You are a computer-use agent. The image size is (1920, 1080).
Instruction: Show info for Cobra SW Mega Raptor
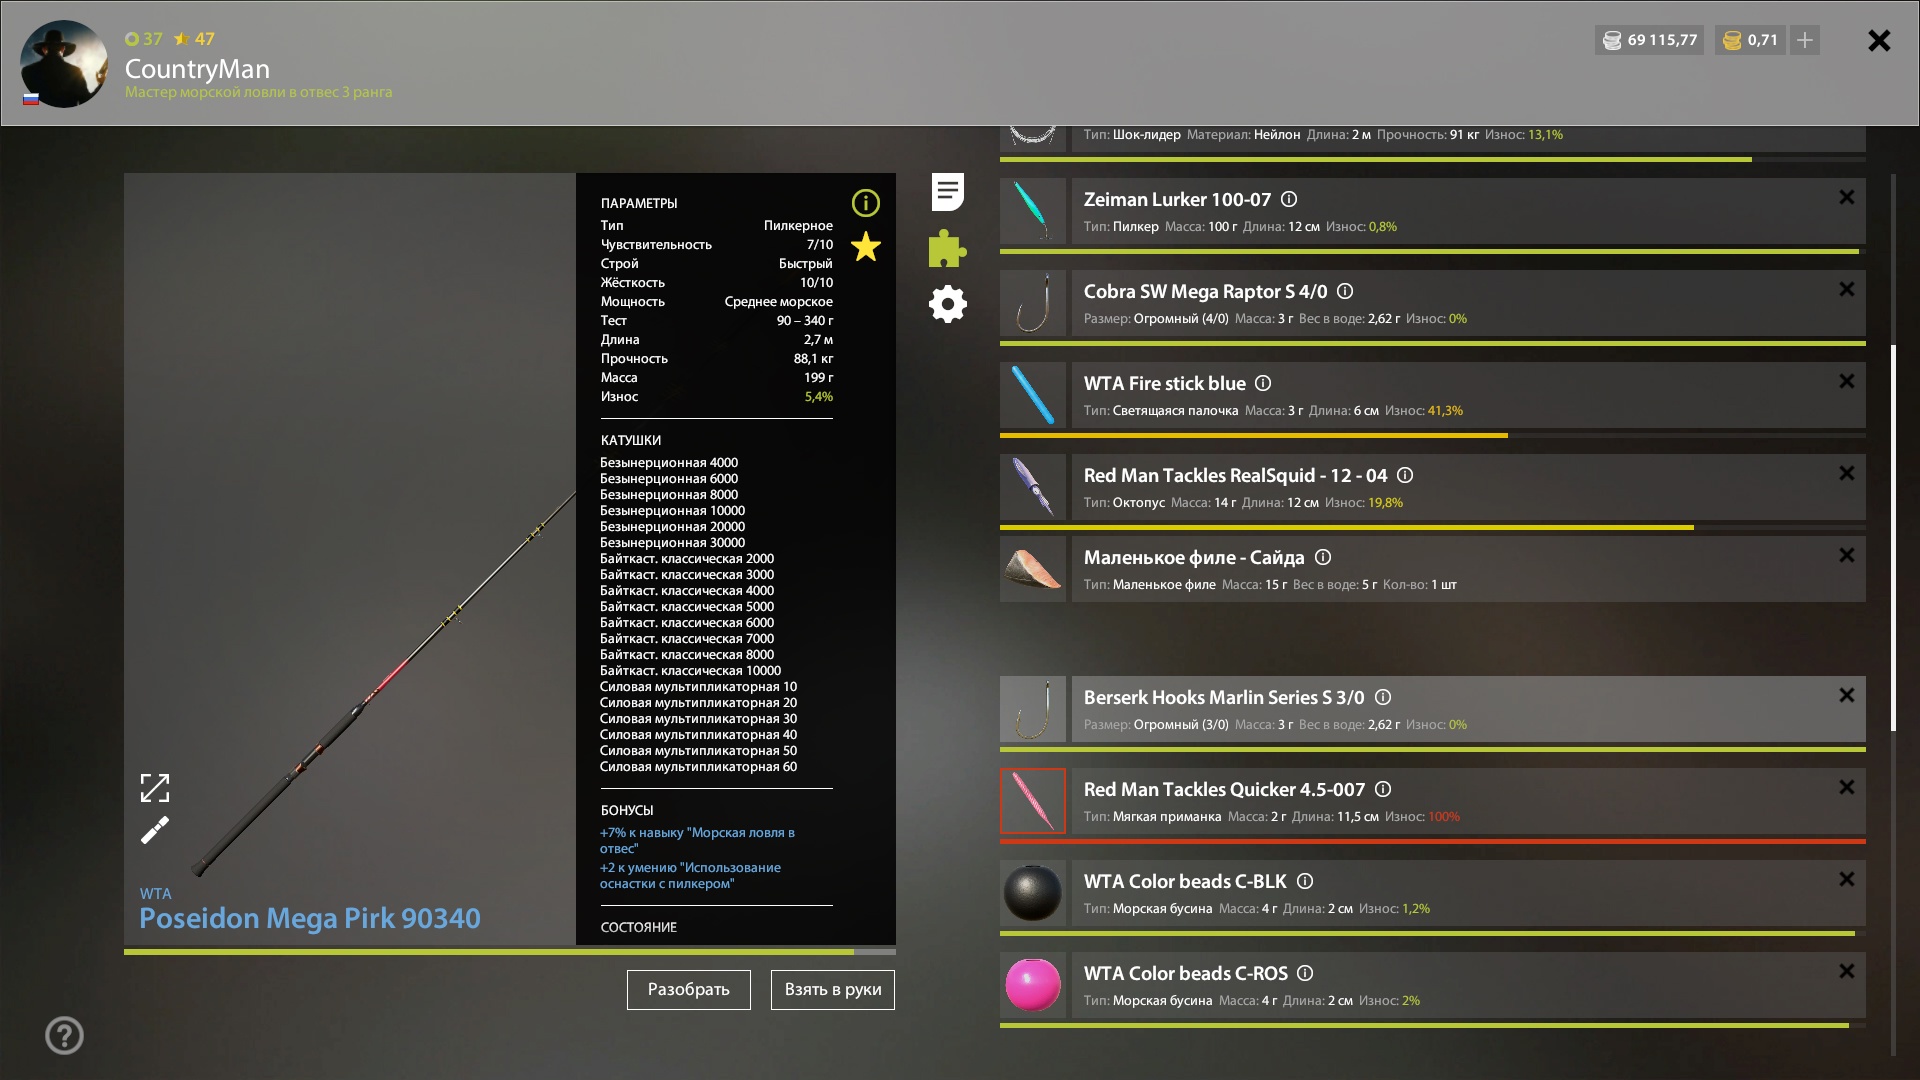(x=1345, y=291)
